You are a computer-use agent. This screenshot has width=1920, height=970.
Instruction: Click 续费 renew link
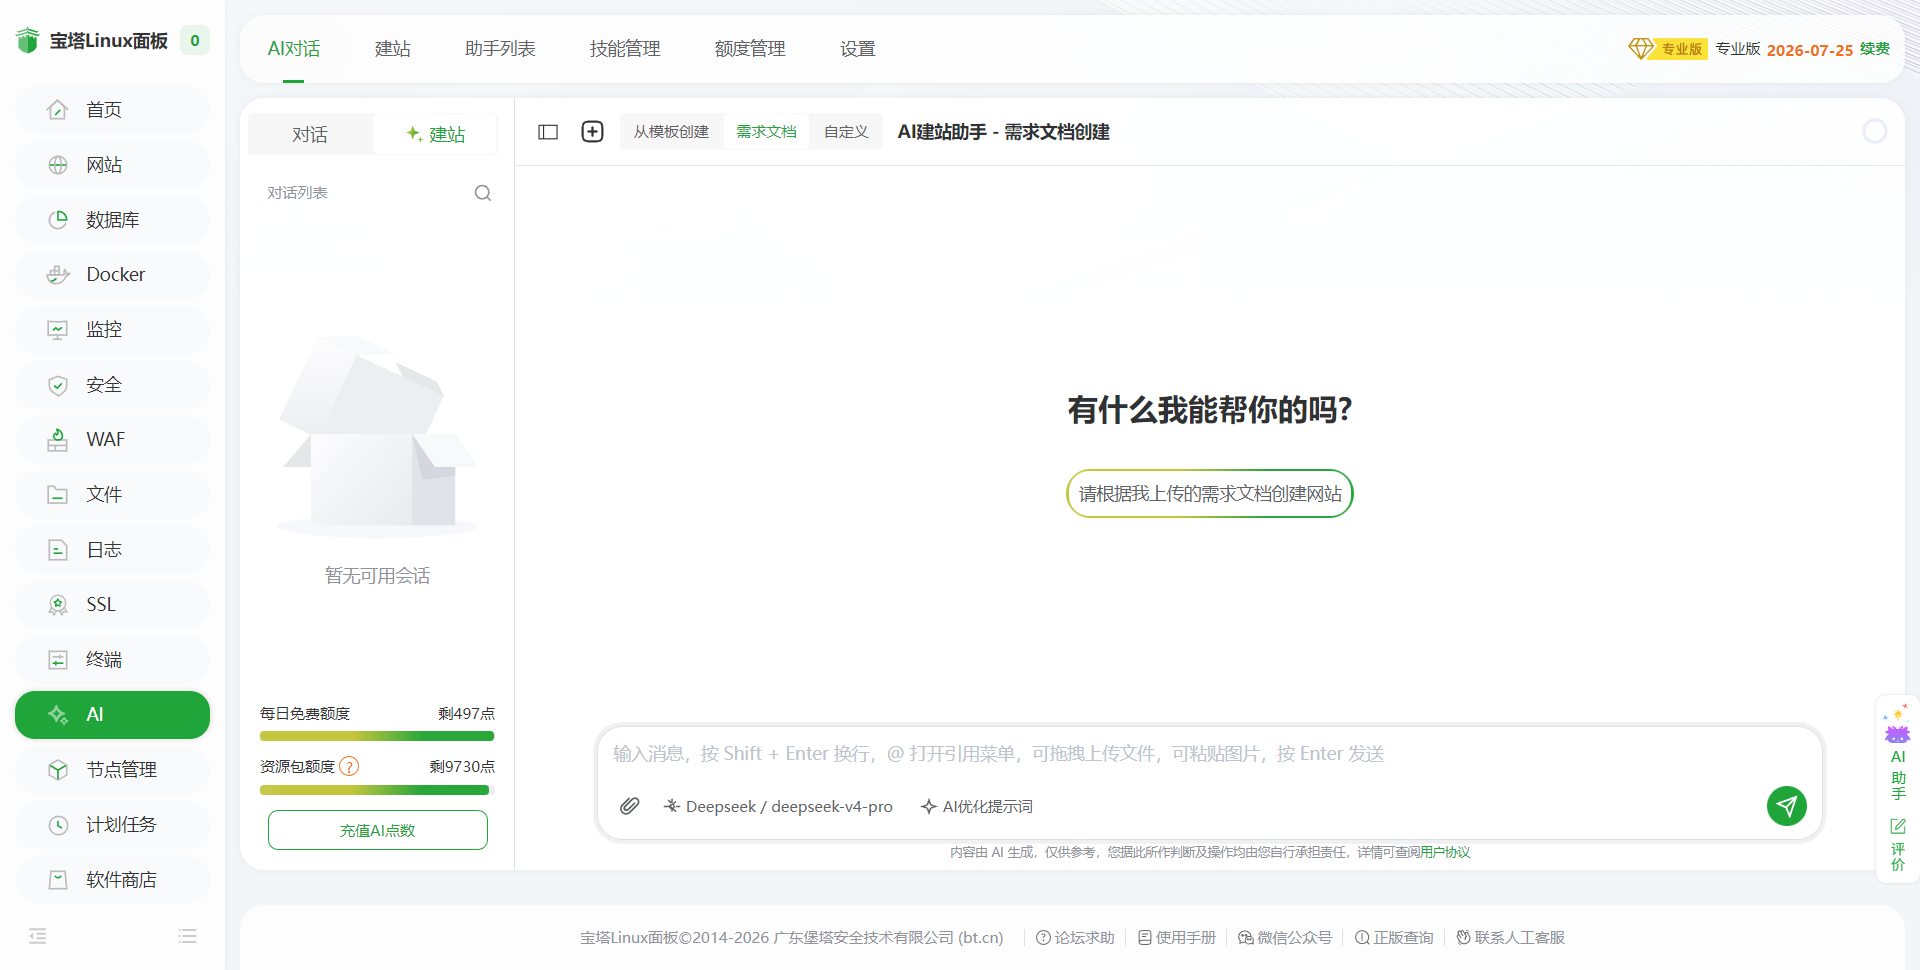(x=1875, y=49)
